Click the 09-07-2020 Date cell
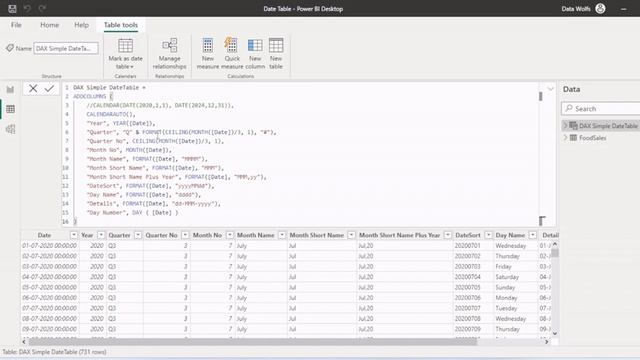Viewport: 640px width, 360px height. (x=49, y=329)
